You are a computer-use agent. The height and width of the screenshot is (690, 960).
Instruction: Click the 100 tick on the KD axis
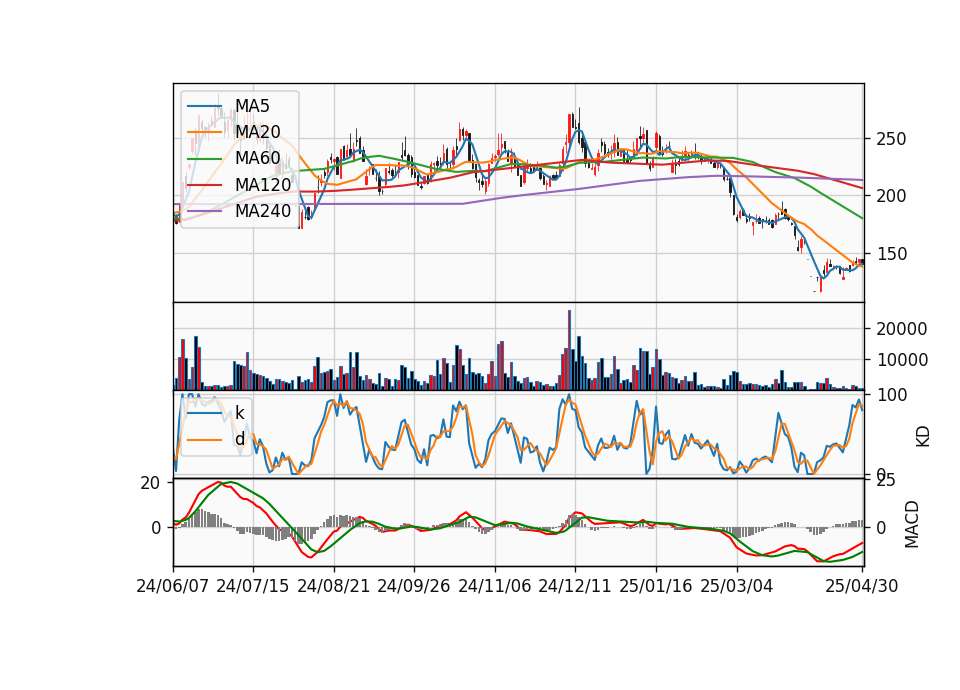click(x=892, y=395)
